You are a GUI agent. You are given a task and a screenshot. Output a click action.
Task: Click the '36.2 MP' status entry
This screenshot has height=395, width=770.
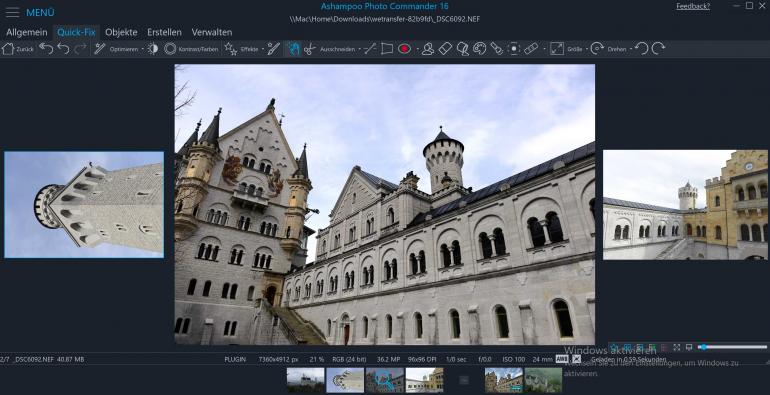click(388, 360)
